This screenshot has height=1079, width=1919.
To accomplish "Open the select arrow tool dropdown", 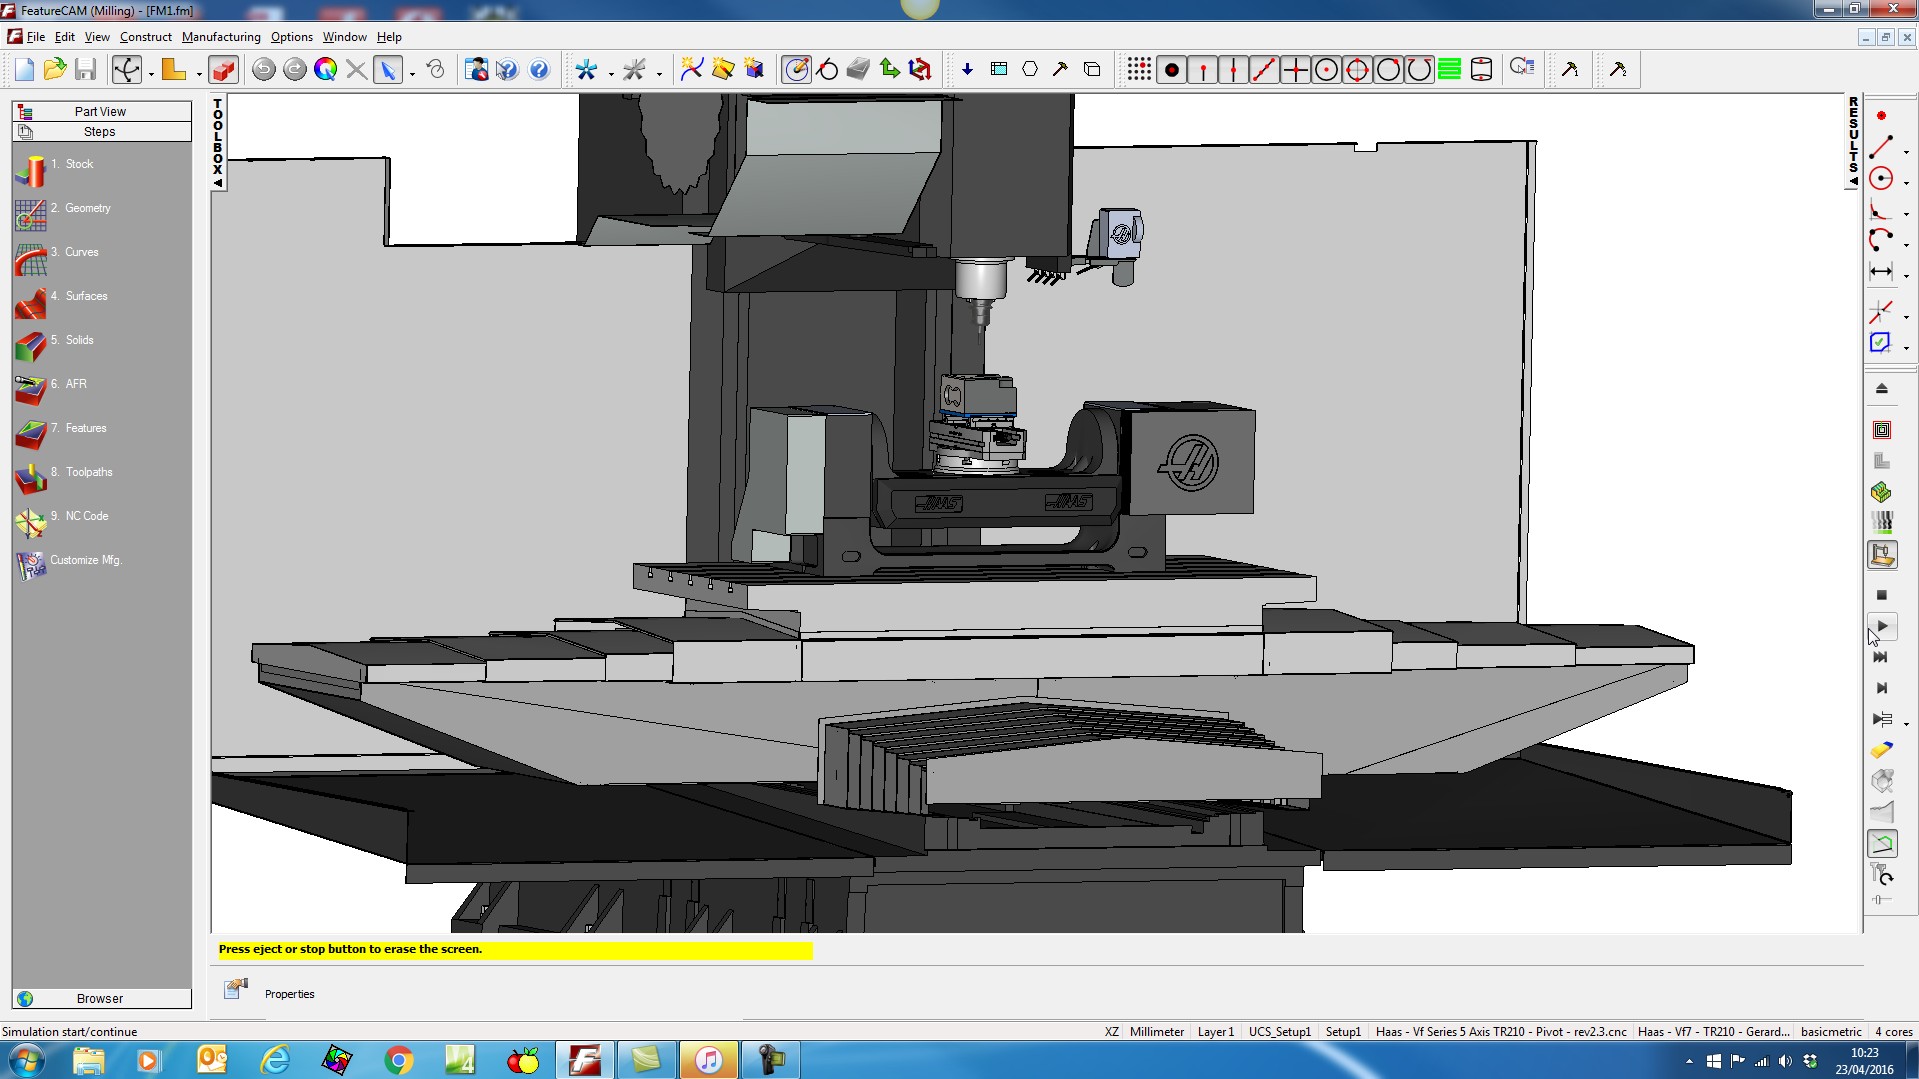I will [412, 74].
